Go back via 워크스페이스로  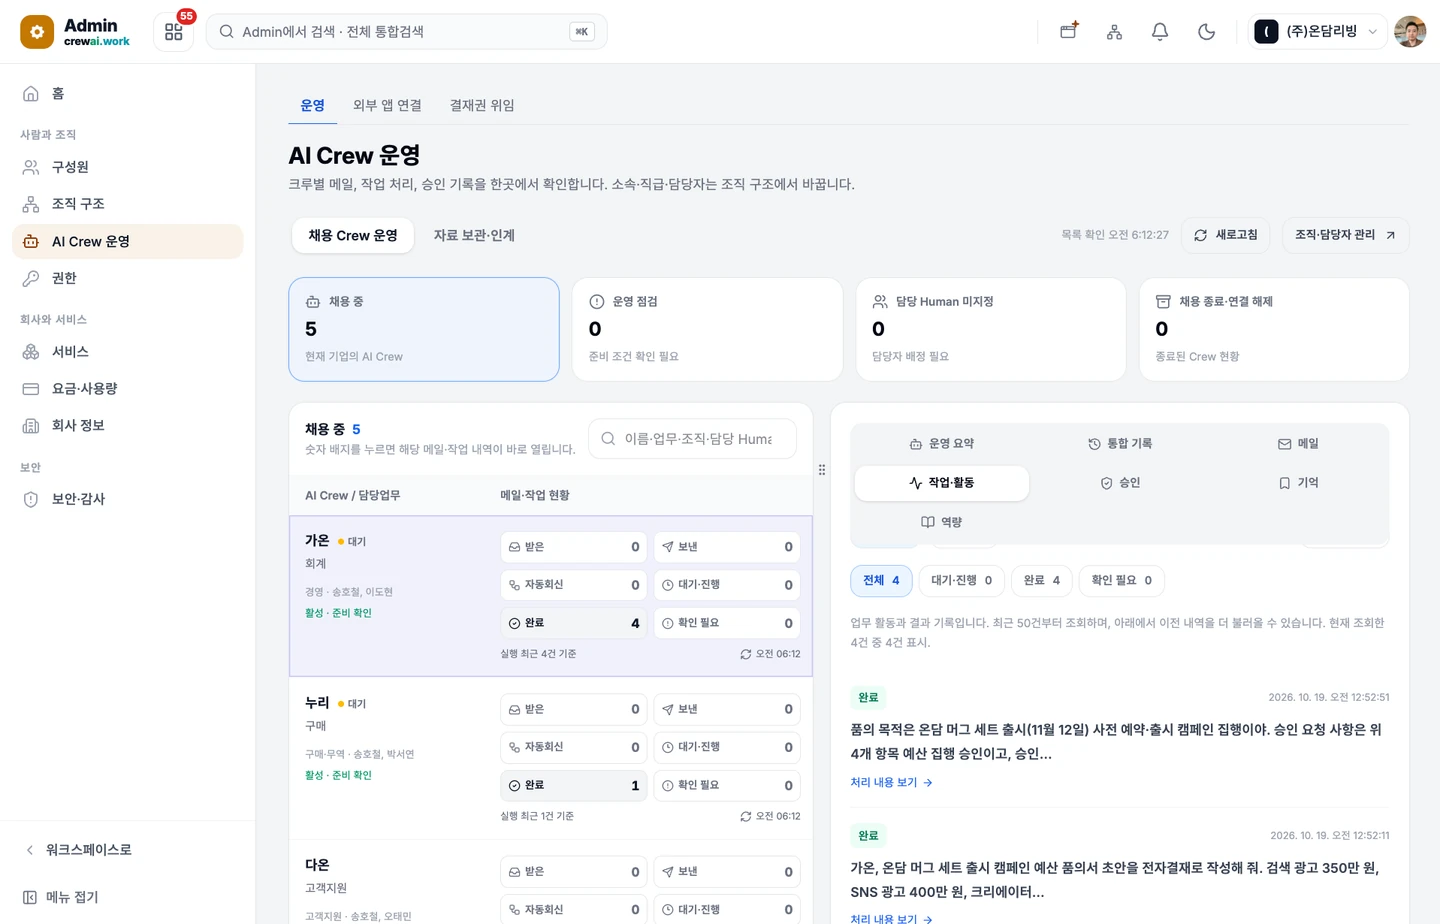pyautogui.click(x=128, y=850)
